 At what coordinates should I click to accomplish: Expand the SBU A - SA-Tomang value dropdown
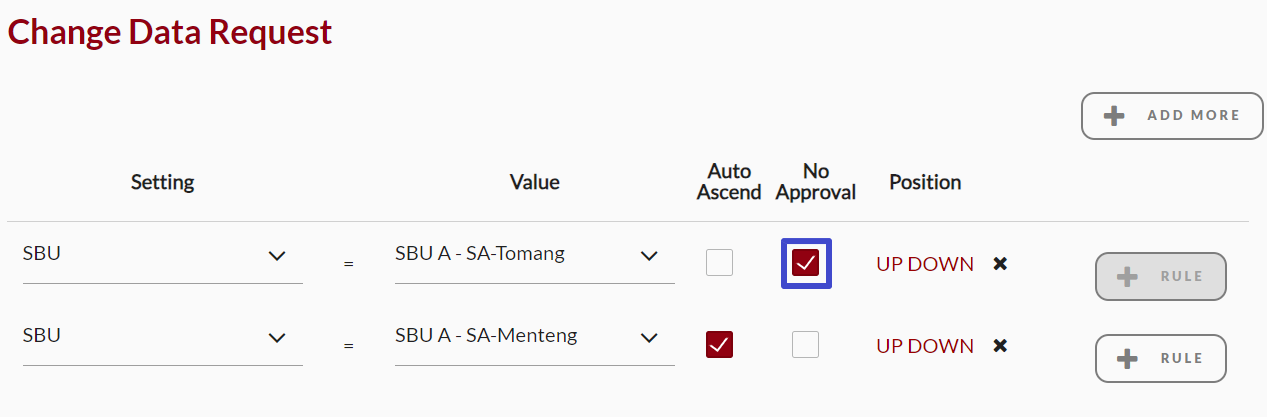click(x=534, y=256)
